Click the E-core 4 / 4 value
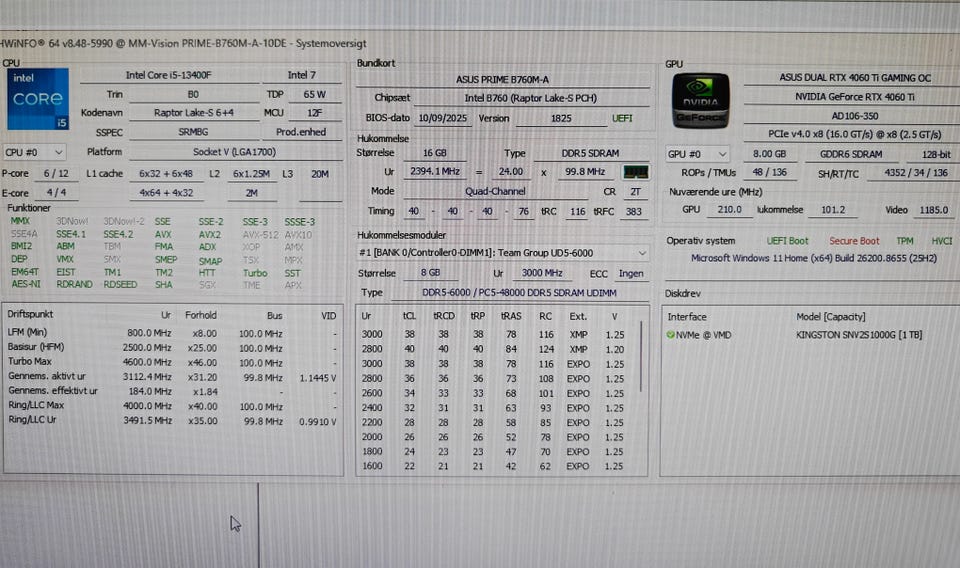This screenshot has height=568, width=960. click(56, 192)
